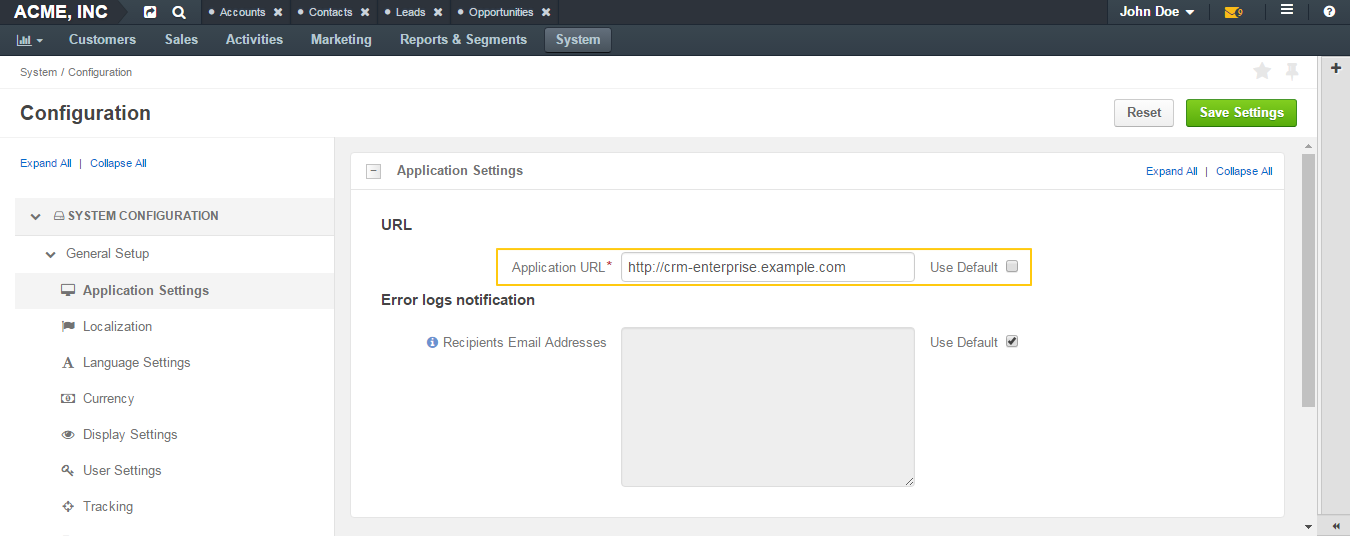Click Collapse All in Application Settings panel
Image resolution: width=1350 pixels, height=536 pixels.
(x=1244, y=171)
